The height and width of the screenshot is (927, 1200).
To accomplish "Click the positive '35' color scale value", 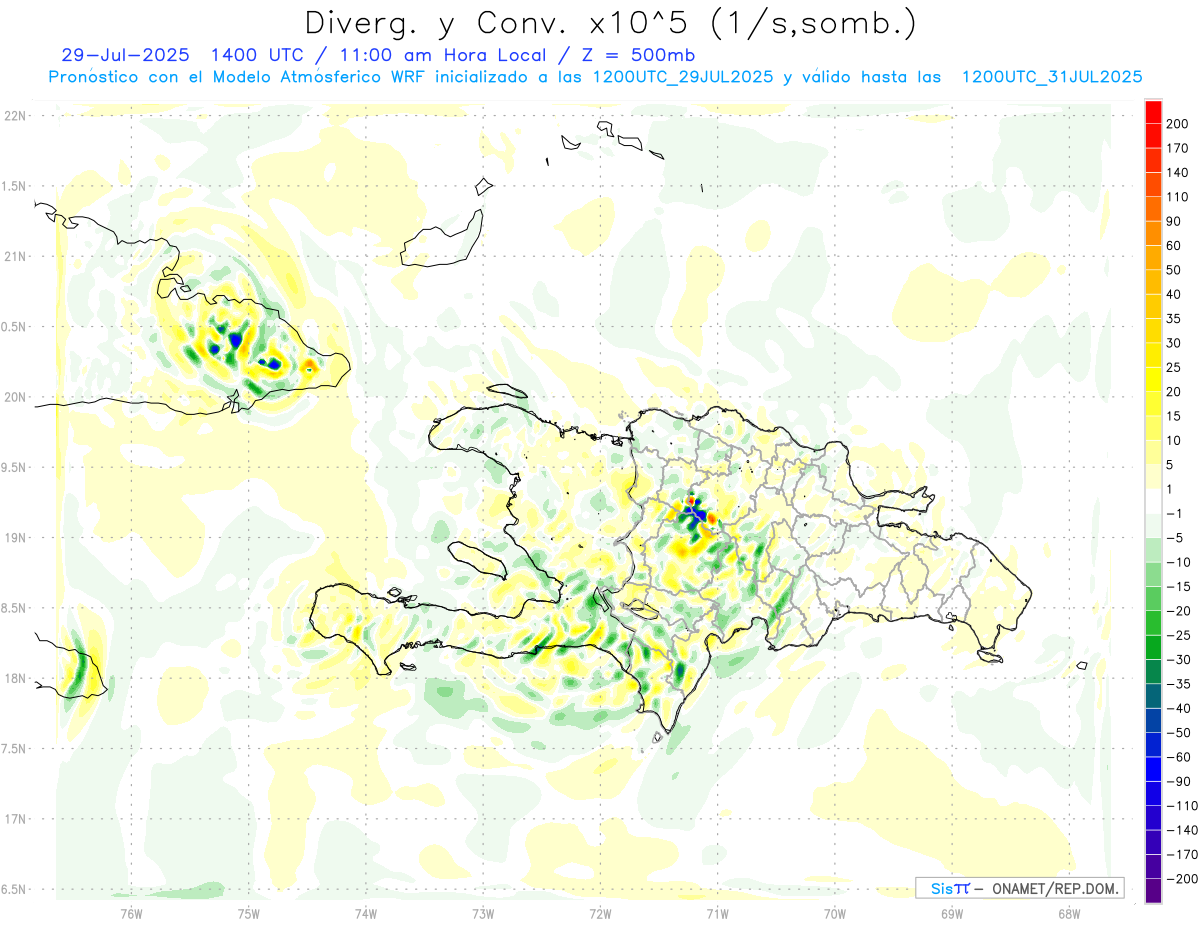I will [1174, 319].
